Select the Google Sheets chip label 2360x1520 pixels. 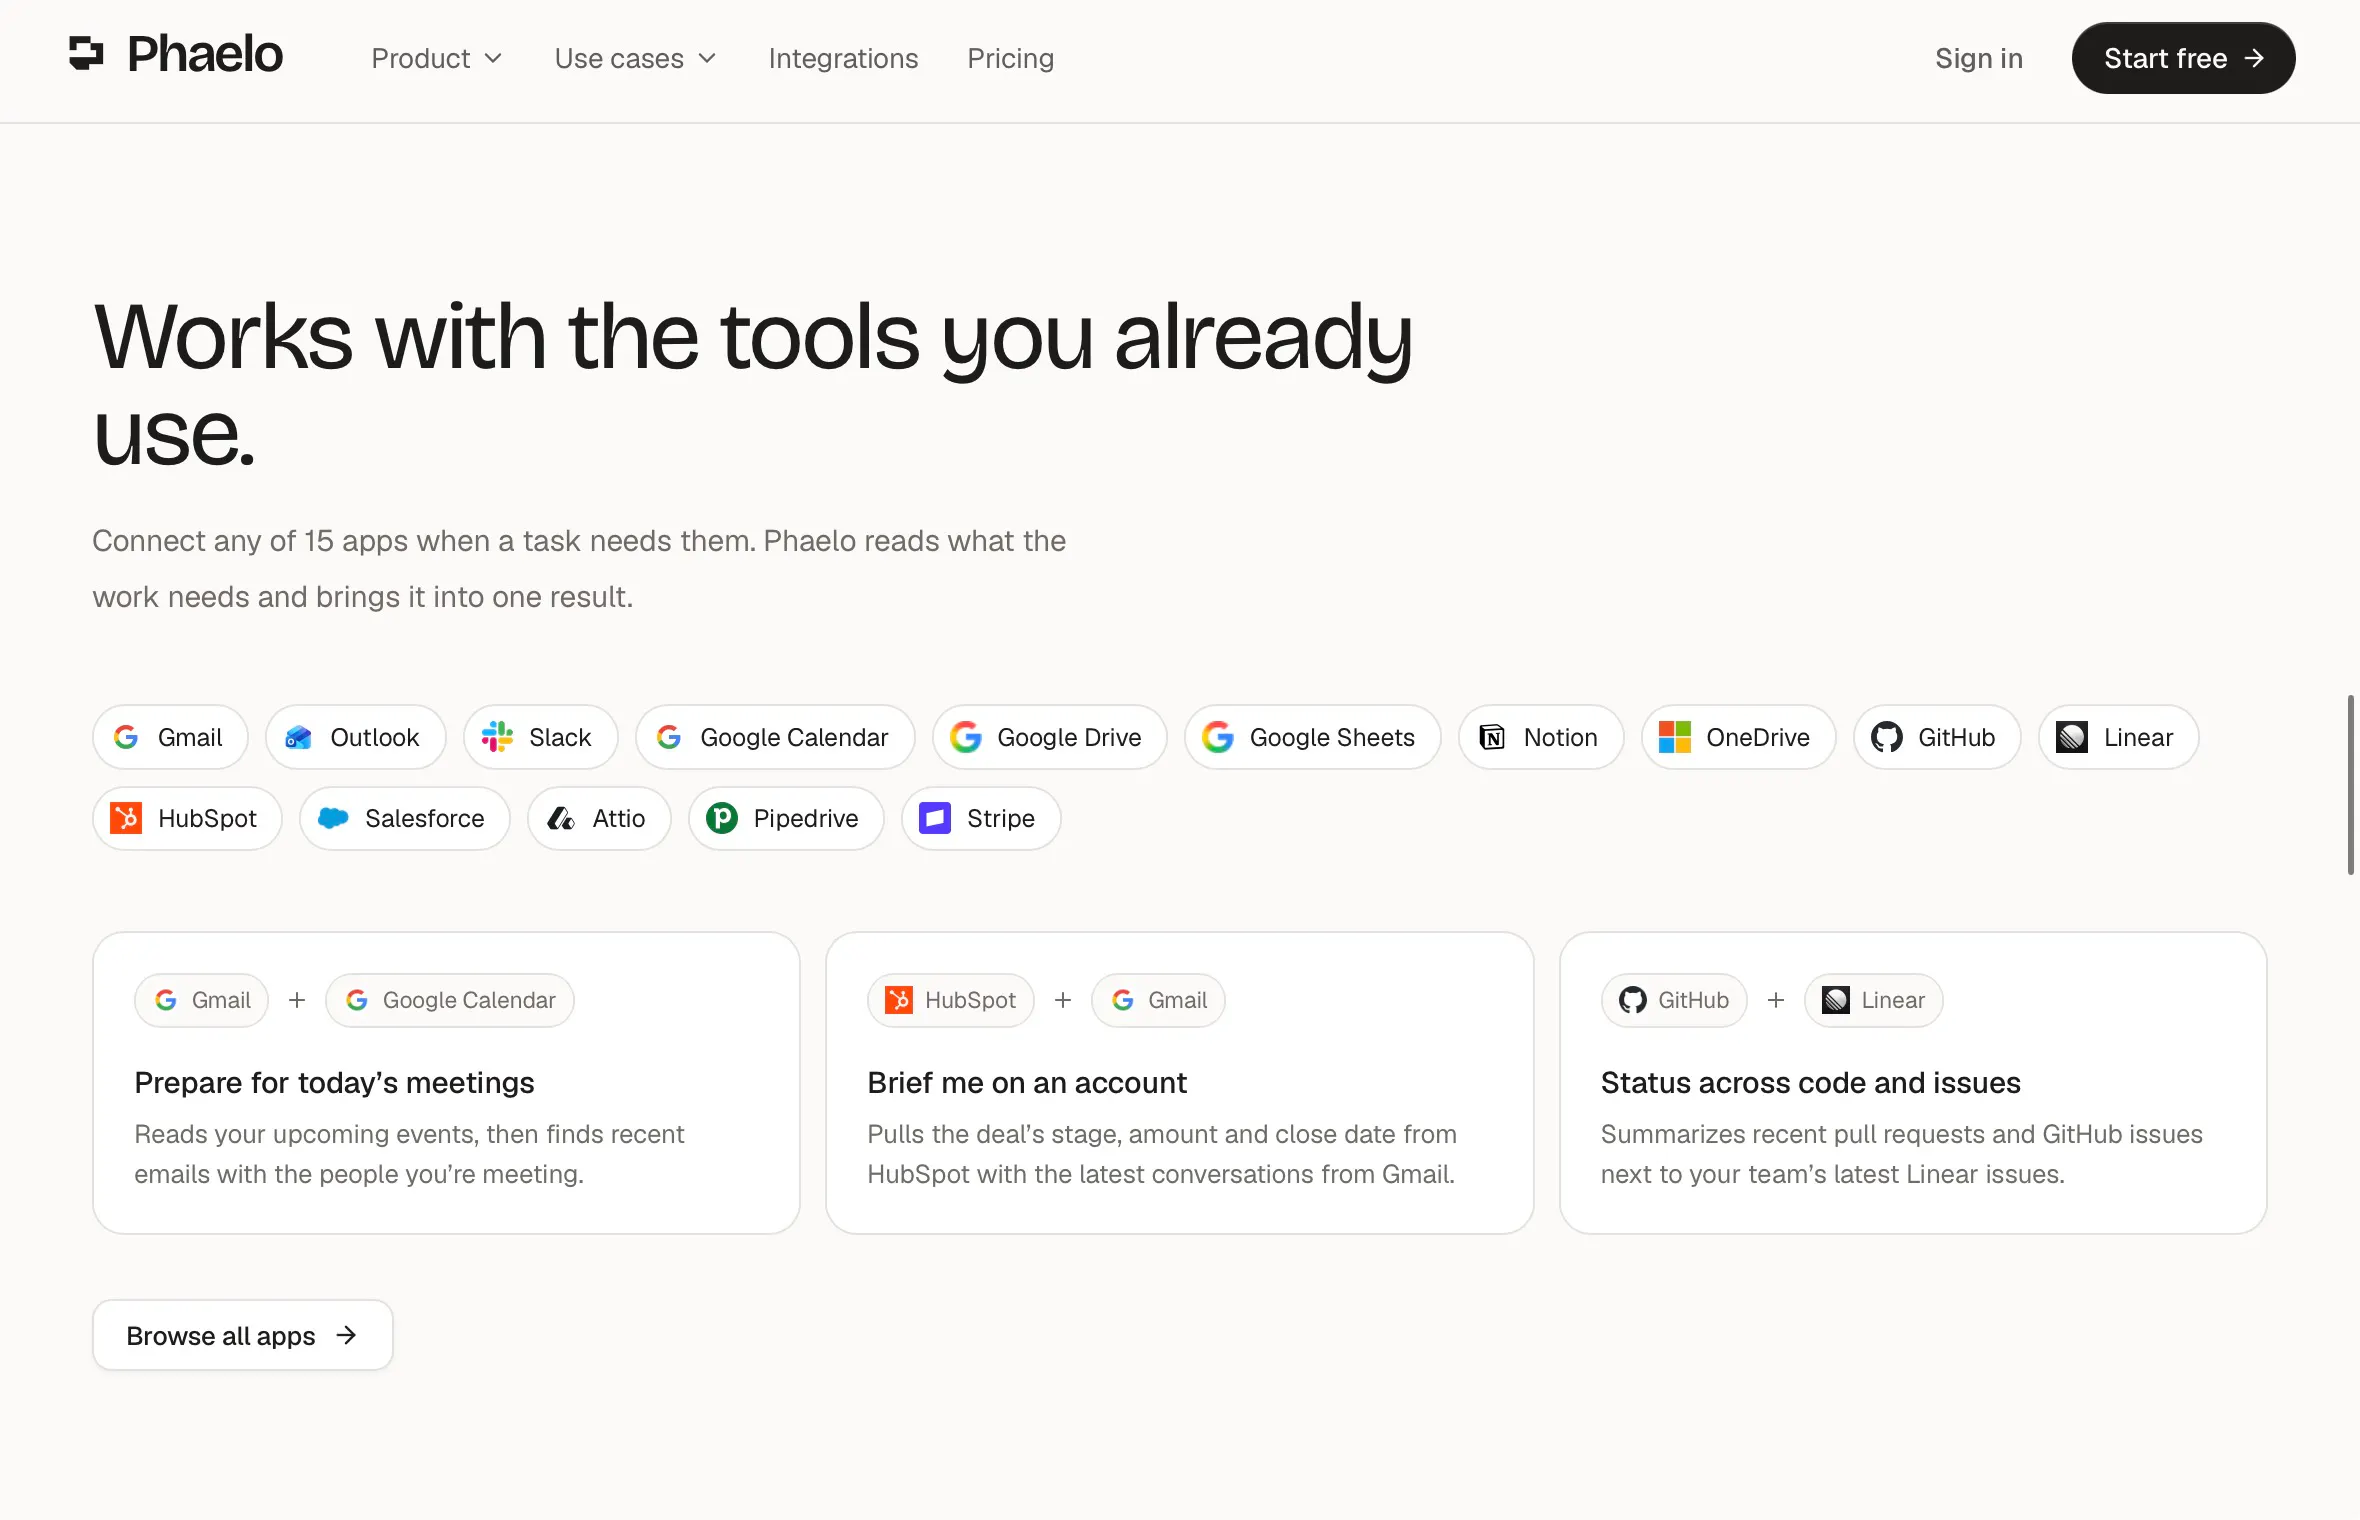(1332, 737)
